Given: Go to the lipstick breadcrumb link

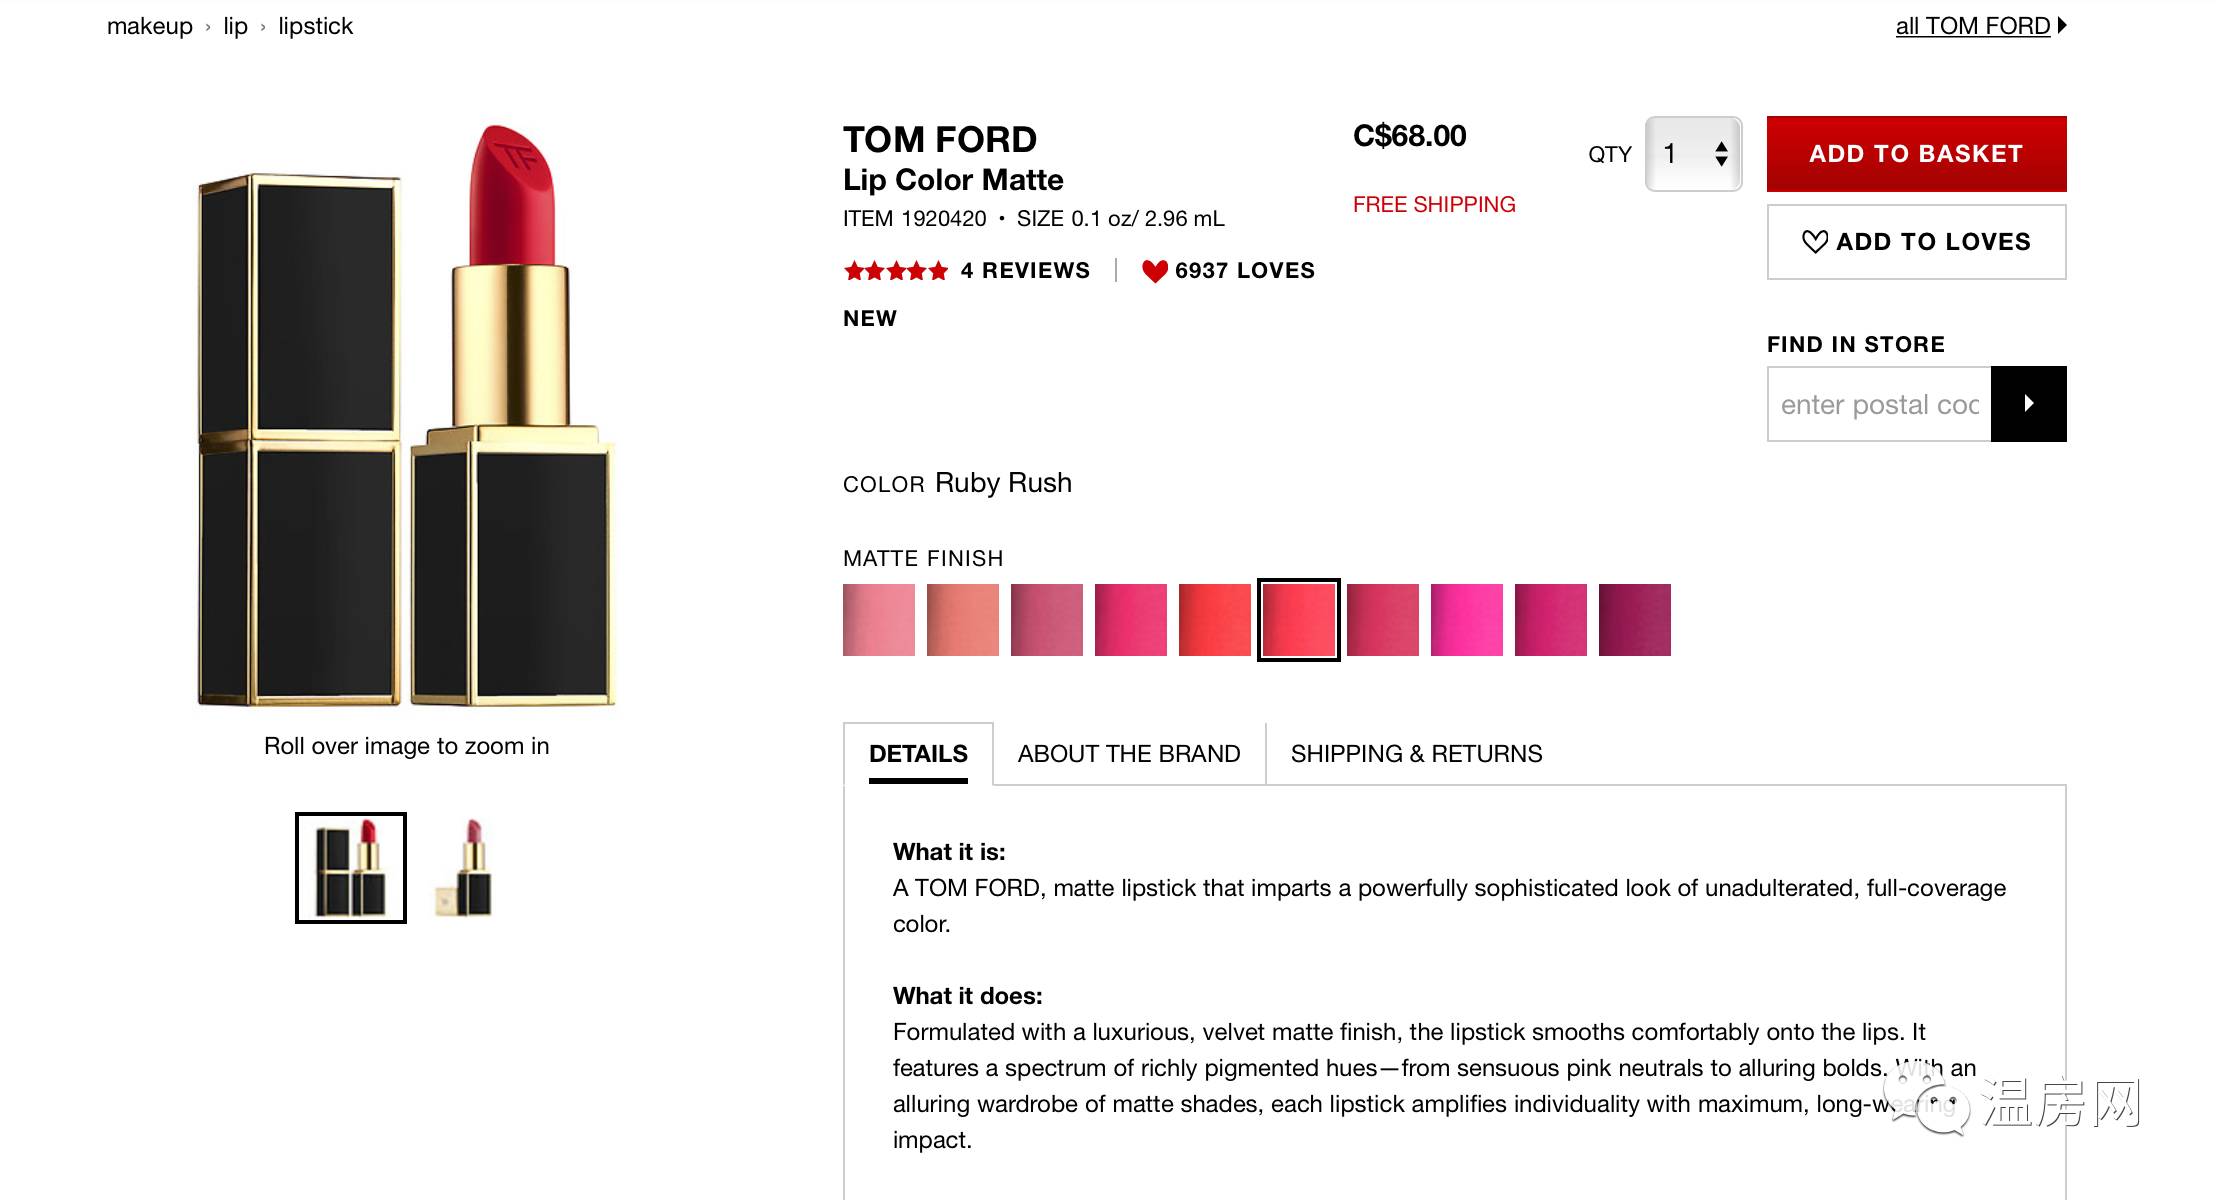Looking at the screenshot, I should pos(315,26).
